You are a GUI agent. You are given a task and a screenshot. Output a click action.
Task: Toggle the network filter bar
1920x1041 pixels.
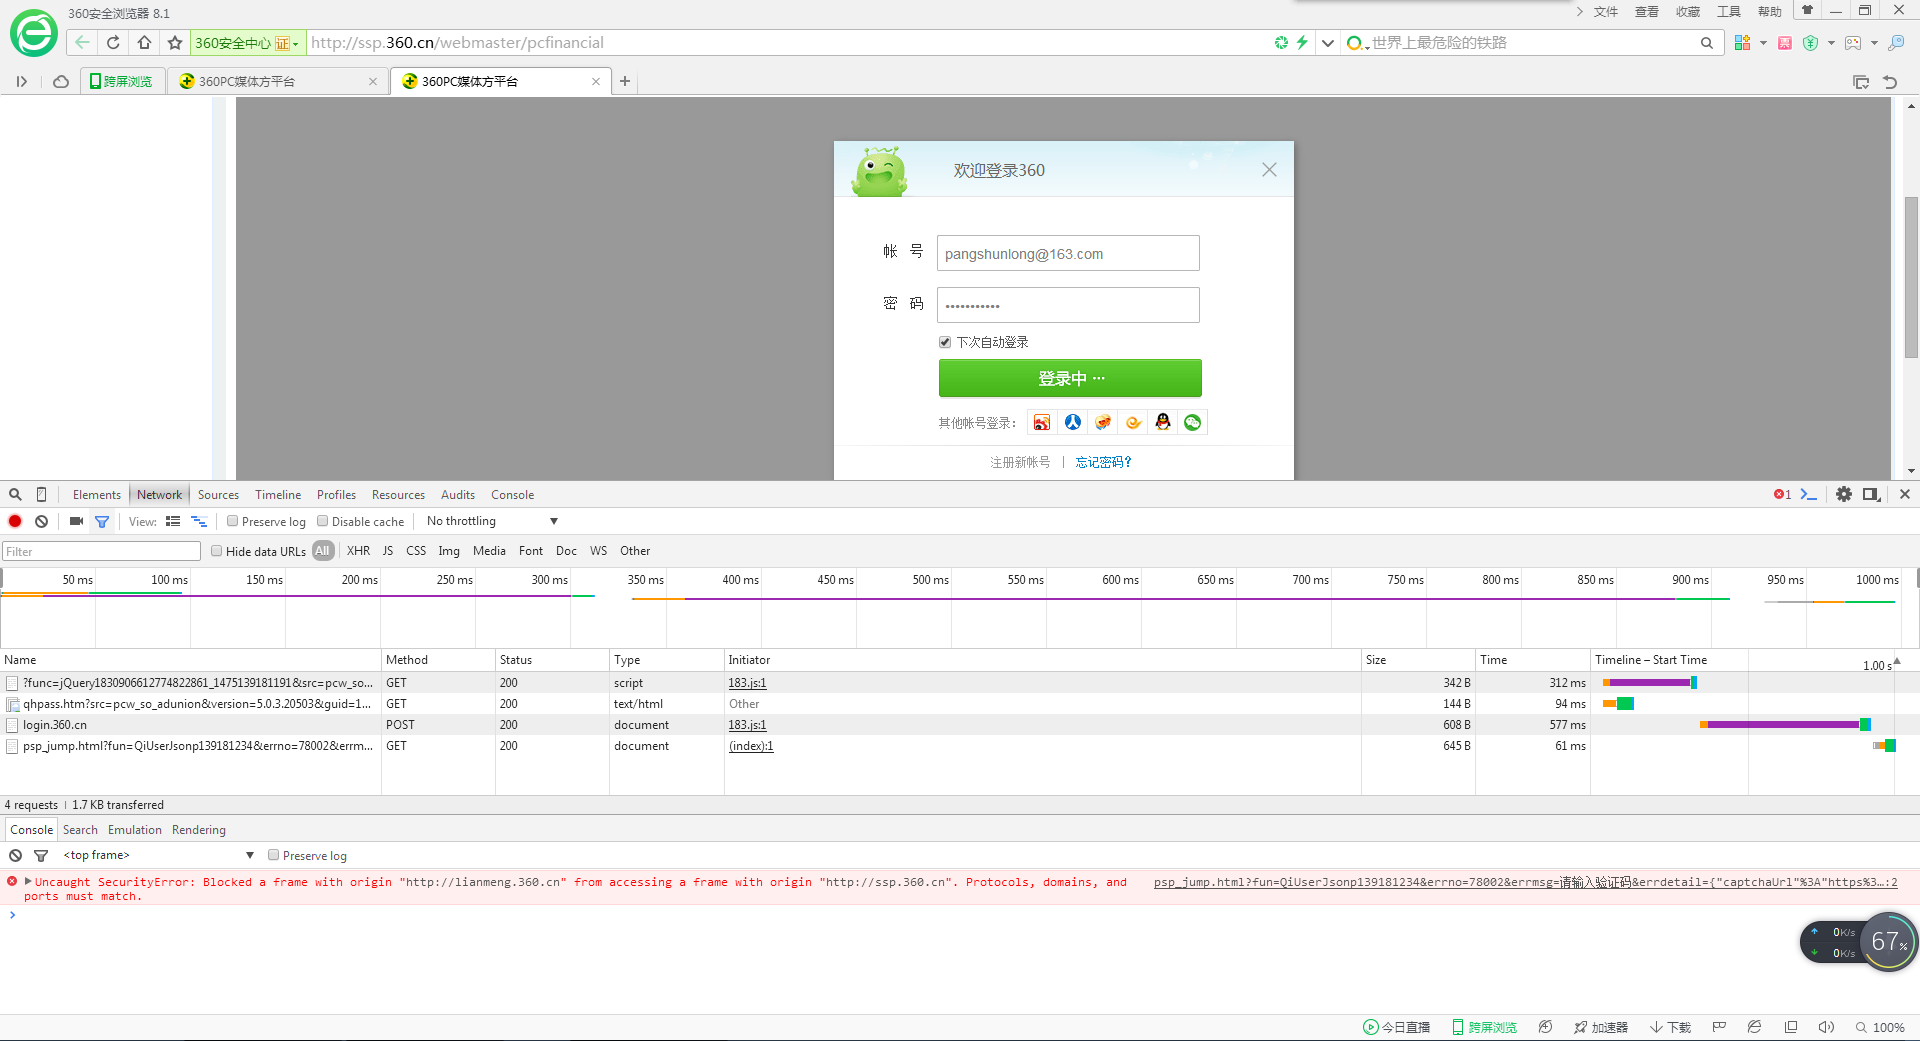102,521
